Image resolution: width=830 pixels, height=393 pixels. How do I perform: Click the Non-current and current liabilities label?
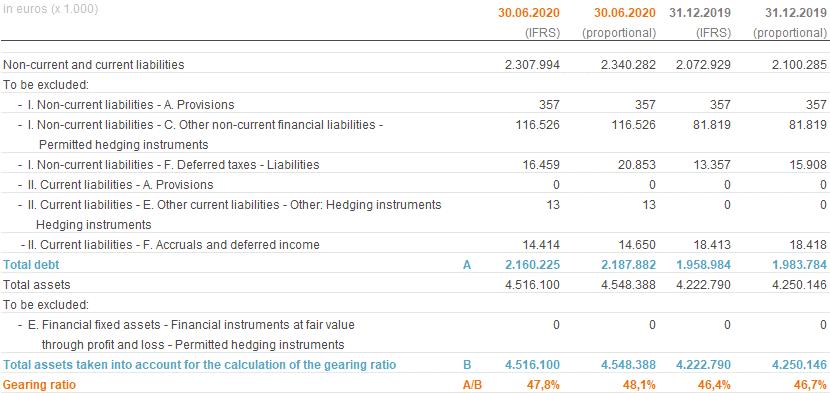94,65
